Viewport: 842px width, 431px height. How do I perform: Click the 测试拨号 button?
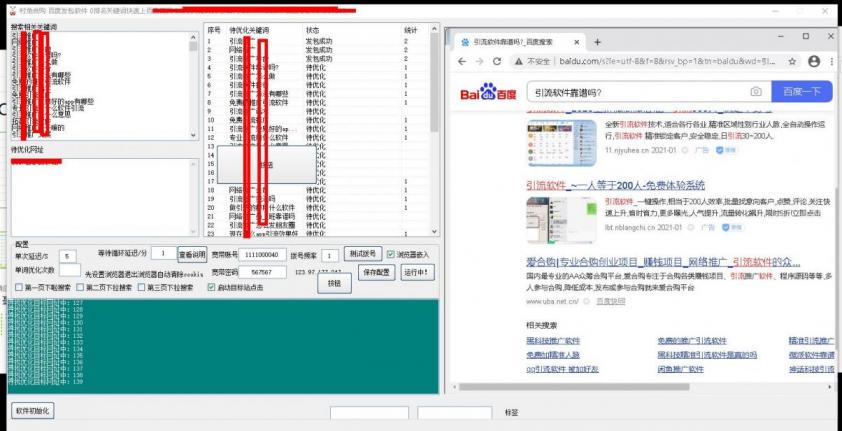point(362,254)
